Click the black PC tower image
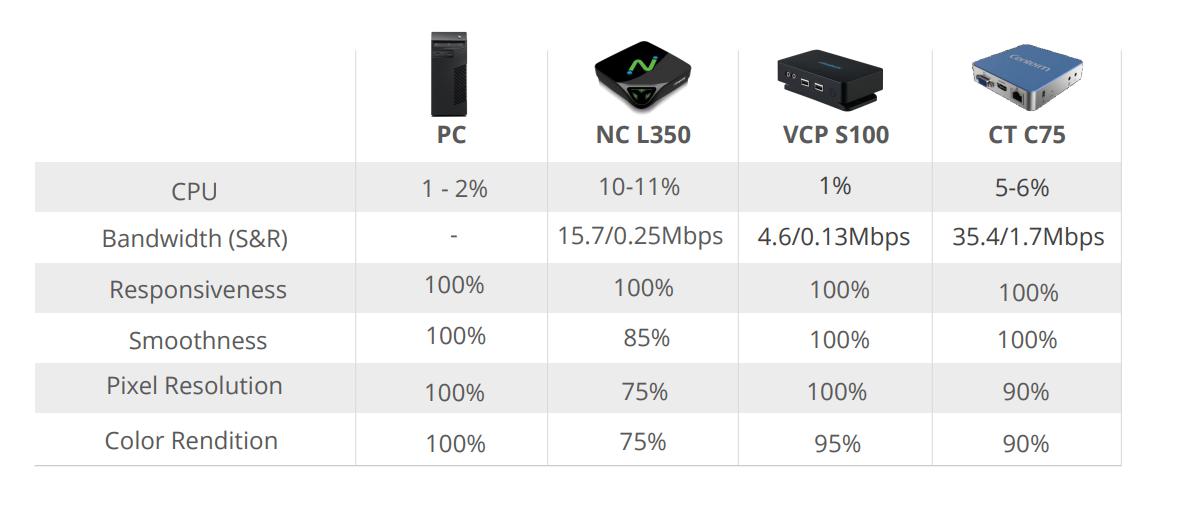This screenshot has height=505, width=1180. pyautogui.click(x=449, y=74)
